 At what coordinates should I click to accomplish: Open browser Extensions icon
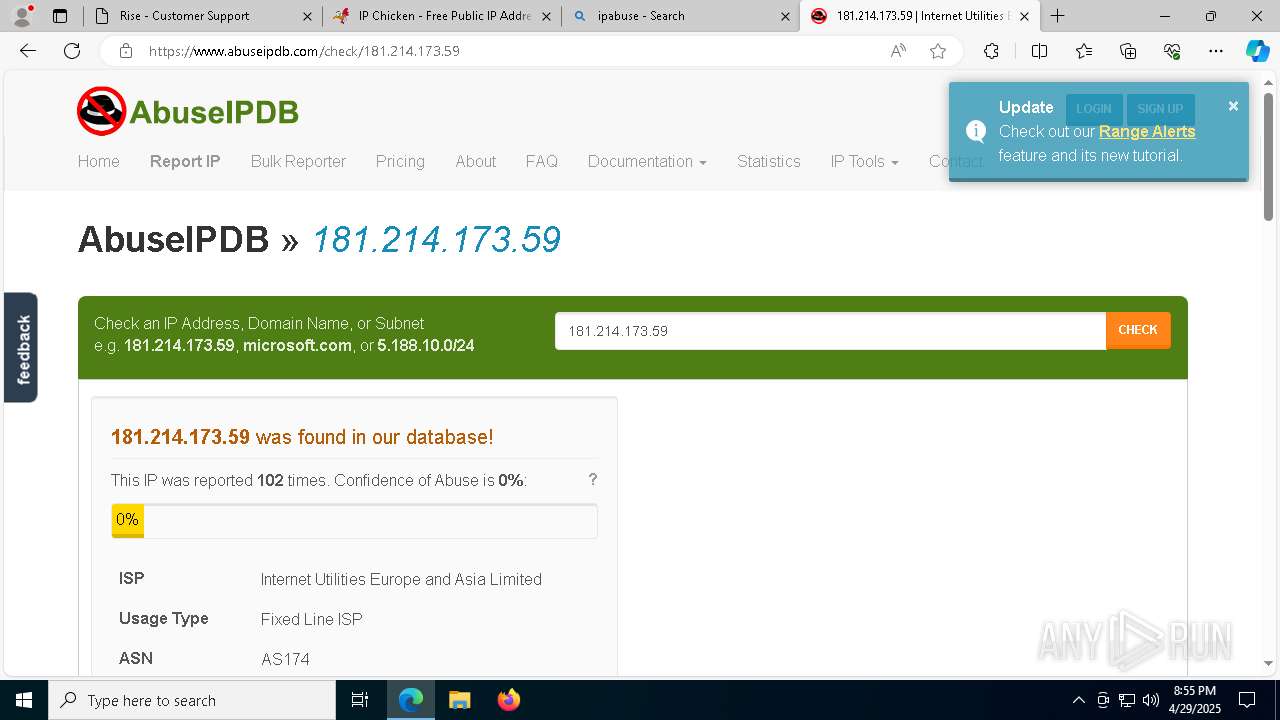pos(991,51)
